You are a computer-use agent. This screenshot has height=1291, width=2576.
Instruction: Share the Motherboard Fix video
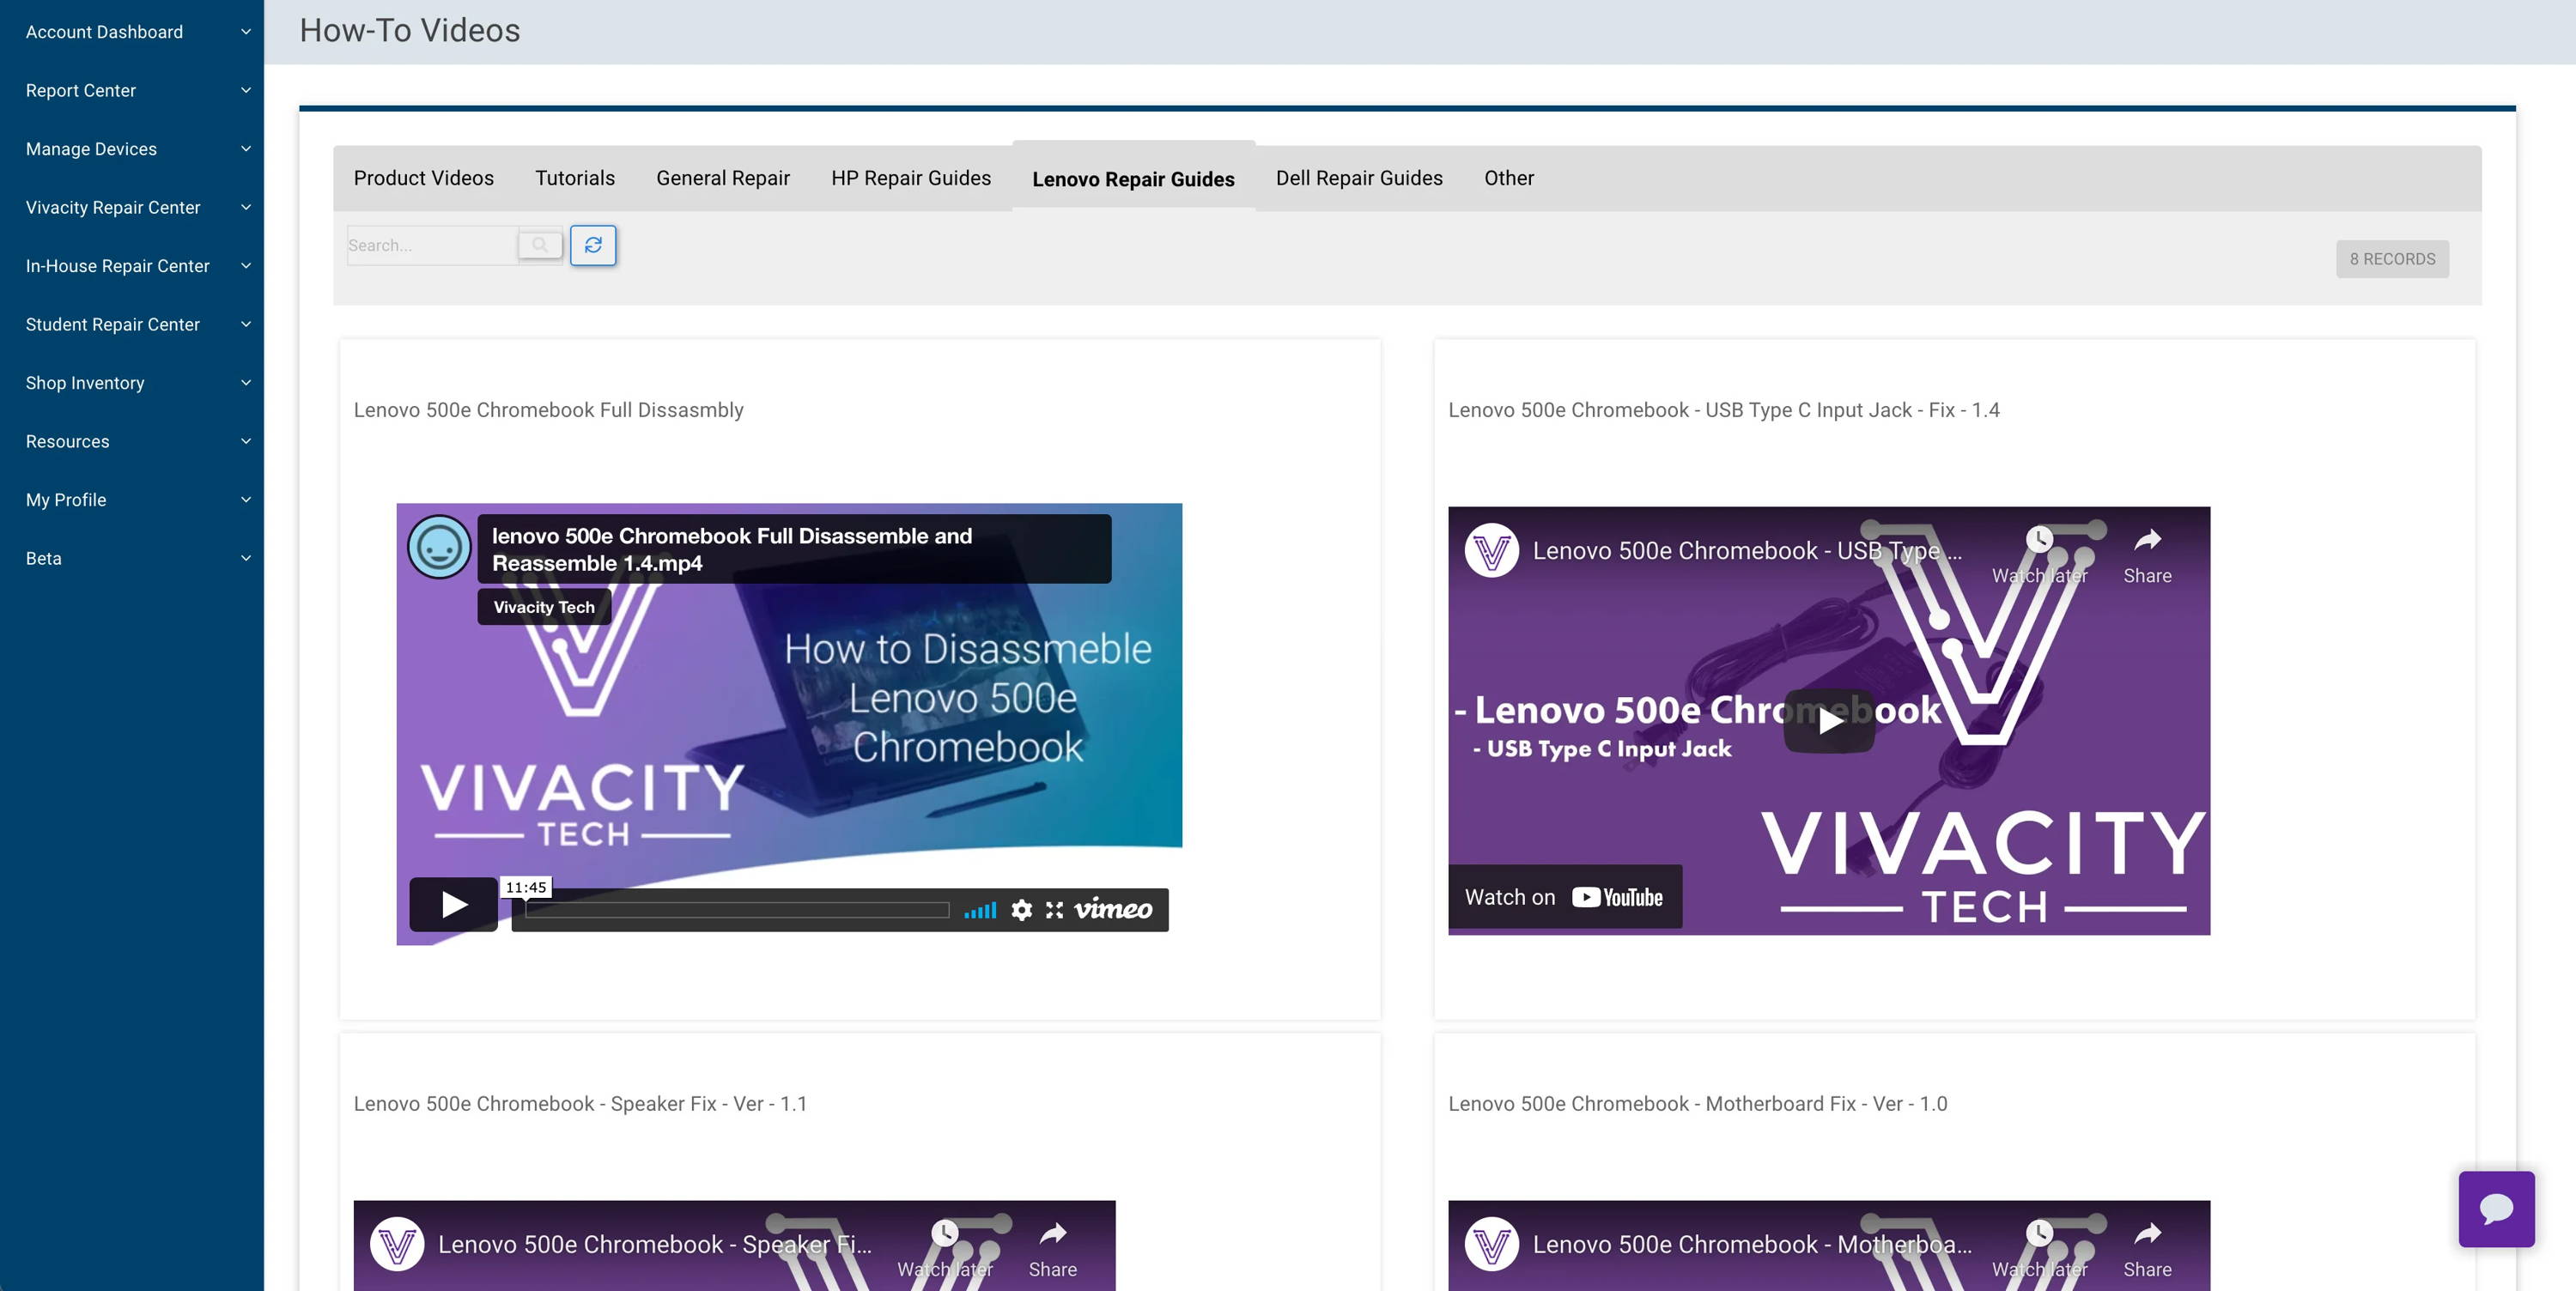pos(2147,1250)
